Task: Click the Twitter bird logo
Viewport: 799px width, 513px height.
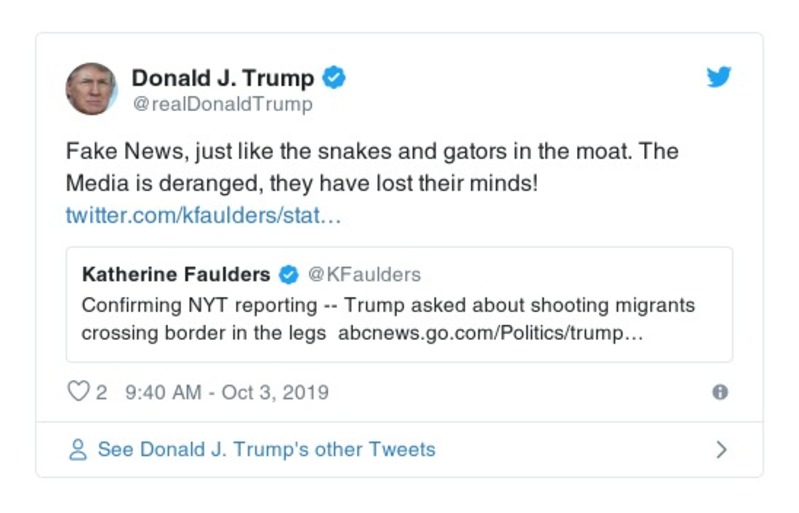Action: coord(719,77)
